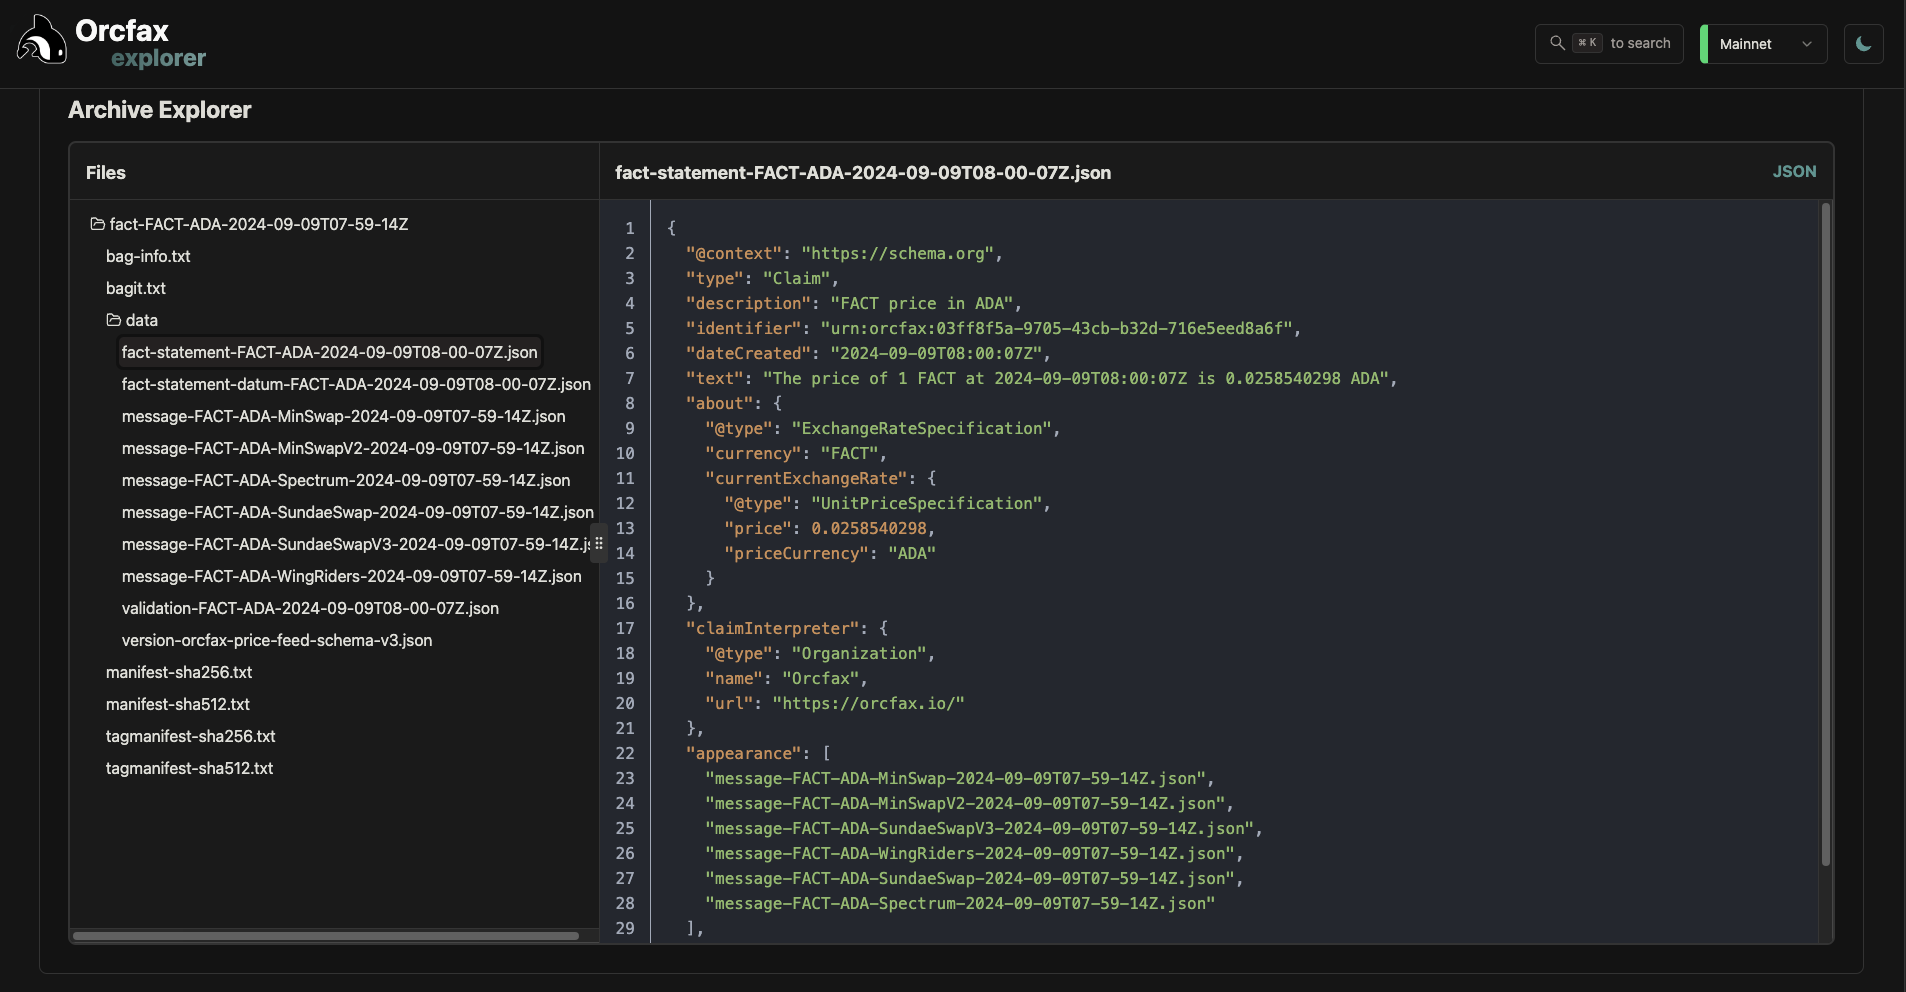Image resolution: width=1906 pixels, height=992 pixels.
Task: Collapse the data folder
Action: click(x=132, y=320)
